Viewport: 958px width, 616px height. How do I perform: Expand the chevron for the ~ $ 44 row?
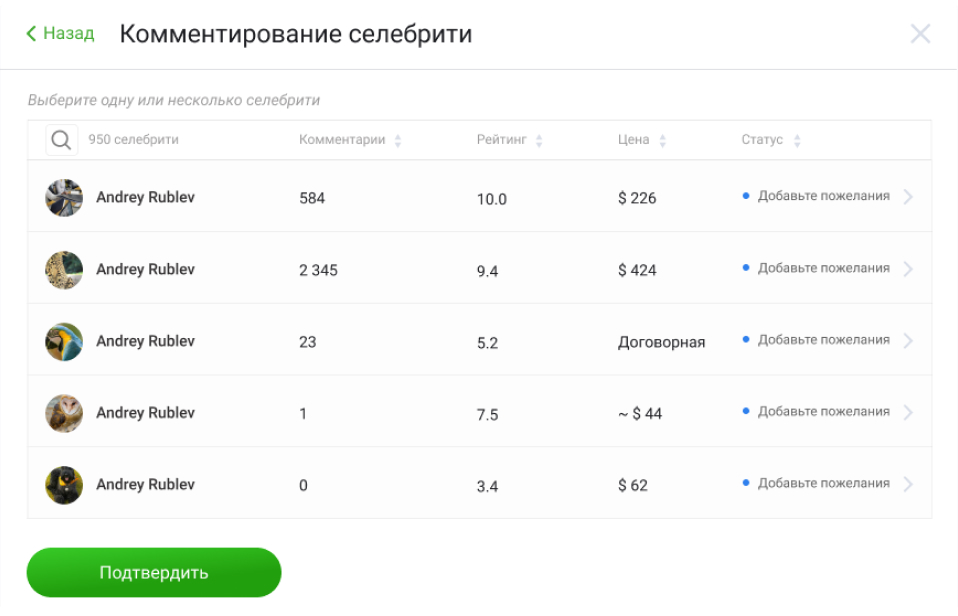pos(908,412)
